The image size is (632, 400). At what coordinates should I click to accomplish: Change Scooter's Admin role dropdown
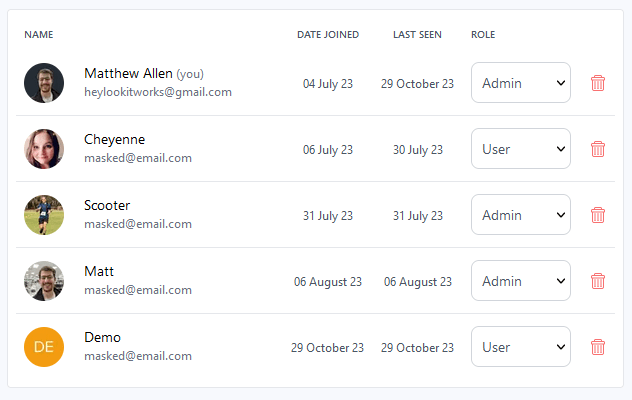point(521,215)
